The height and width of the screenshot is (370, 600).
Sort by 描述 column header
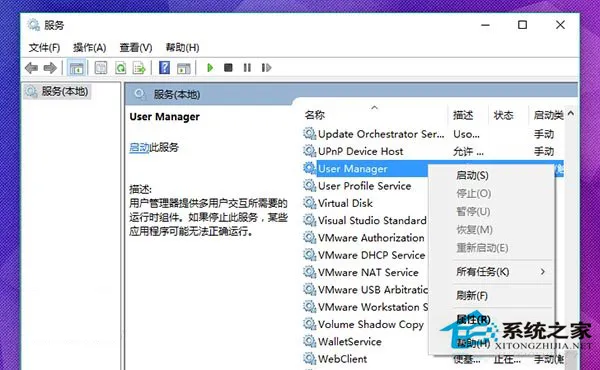463,115
